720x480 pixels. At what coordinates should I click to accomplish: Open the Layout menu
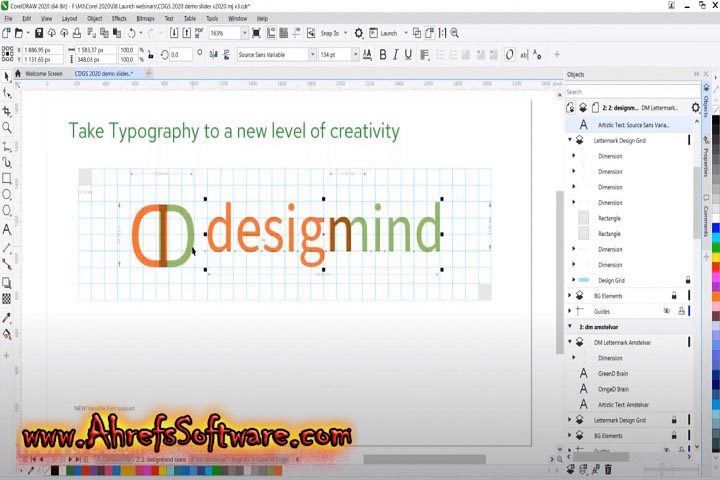coord(70,19)
